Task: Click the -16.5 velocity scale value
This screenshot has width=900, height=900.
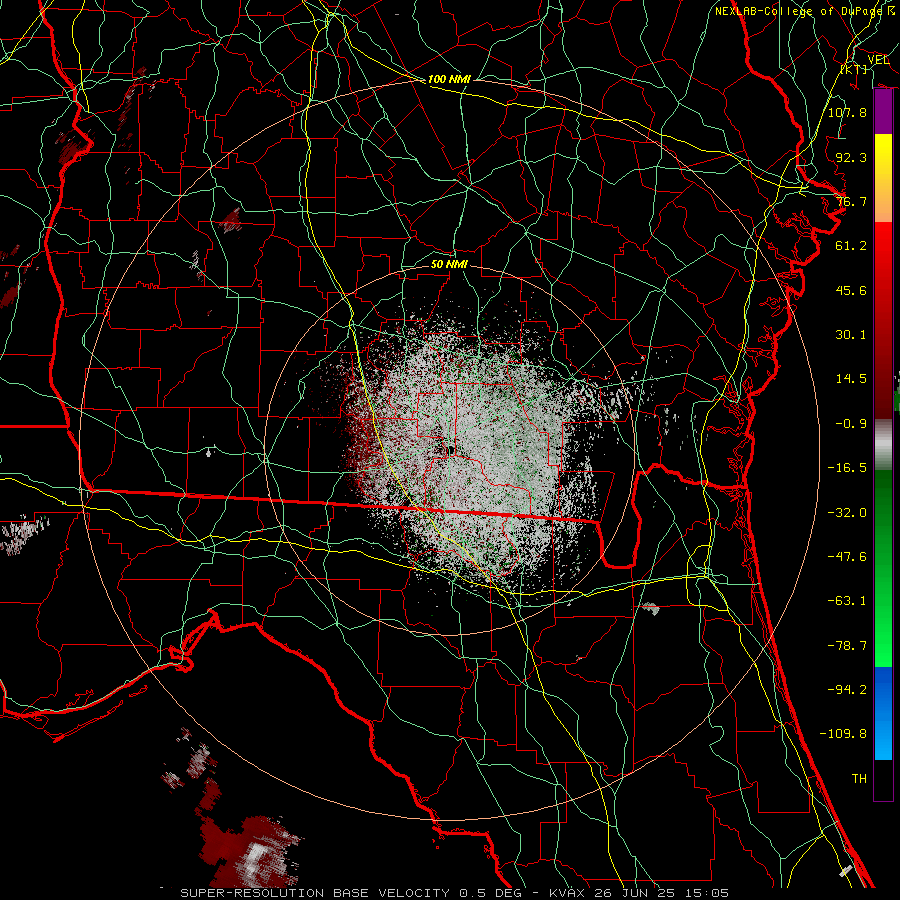Action: (847, 468)
